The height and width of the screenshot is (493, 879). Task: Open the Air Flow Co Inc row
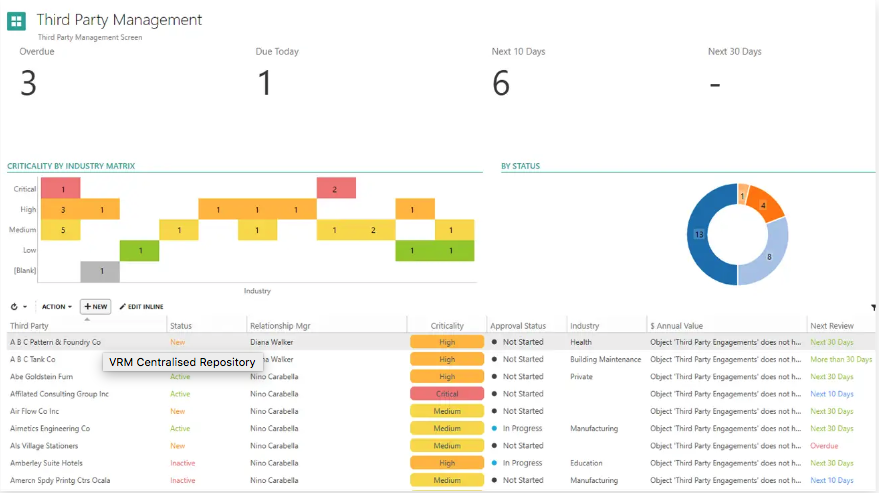point(440,411)
